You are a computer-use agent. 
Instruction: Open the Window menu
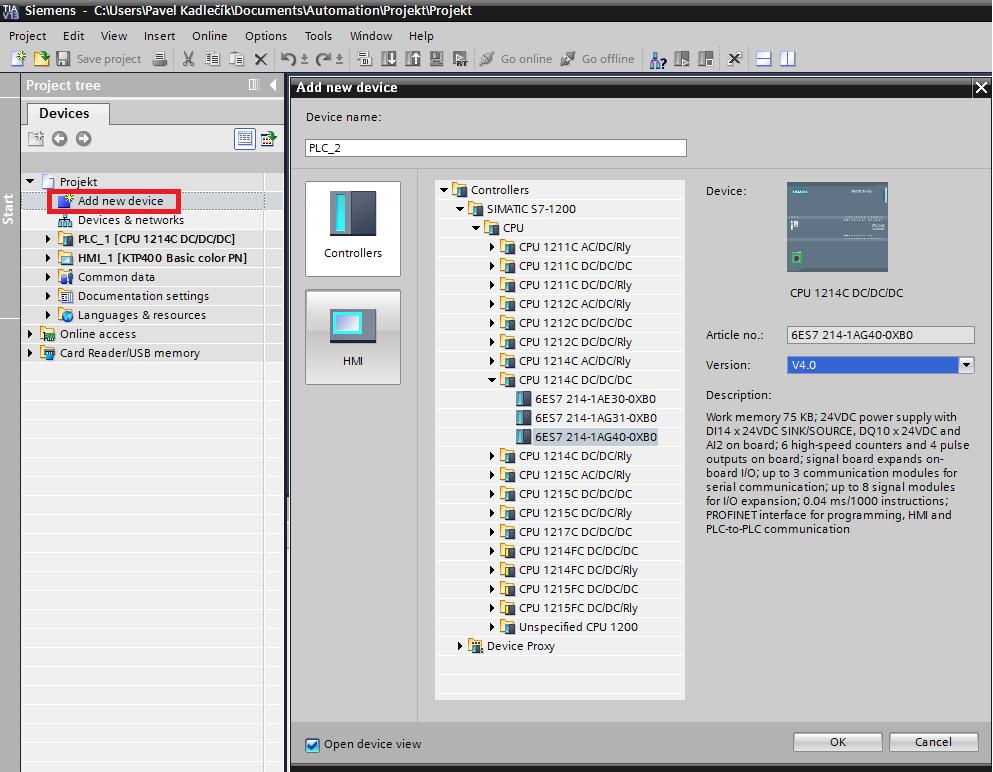click(x=370, y=36)
